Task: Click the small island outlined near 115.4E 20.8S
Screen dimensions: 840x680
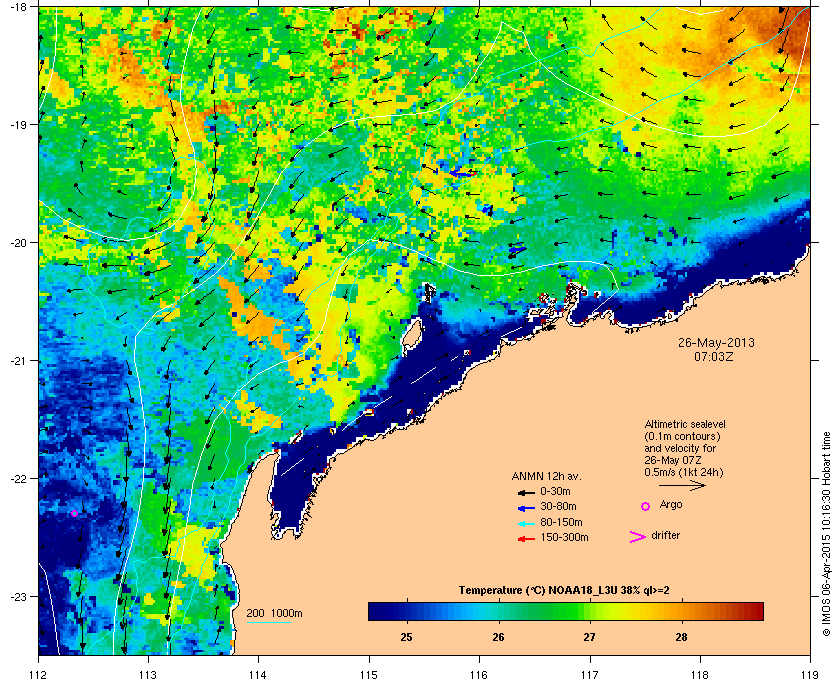Action: click(x=411, y=332)
